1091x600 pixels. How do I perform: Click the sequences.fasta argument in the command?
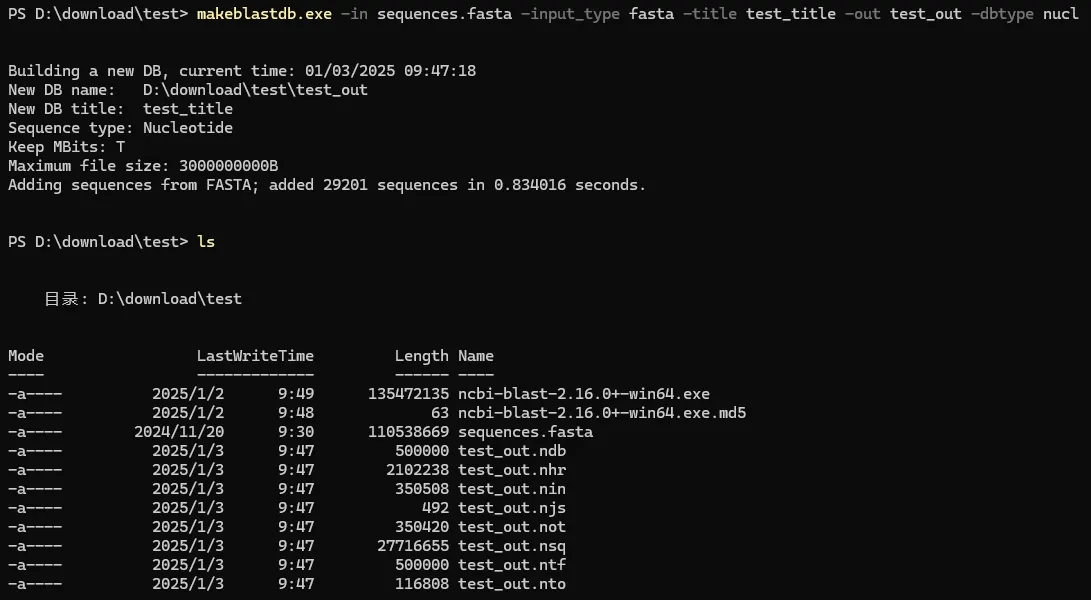tap(445, 14)
